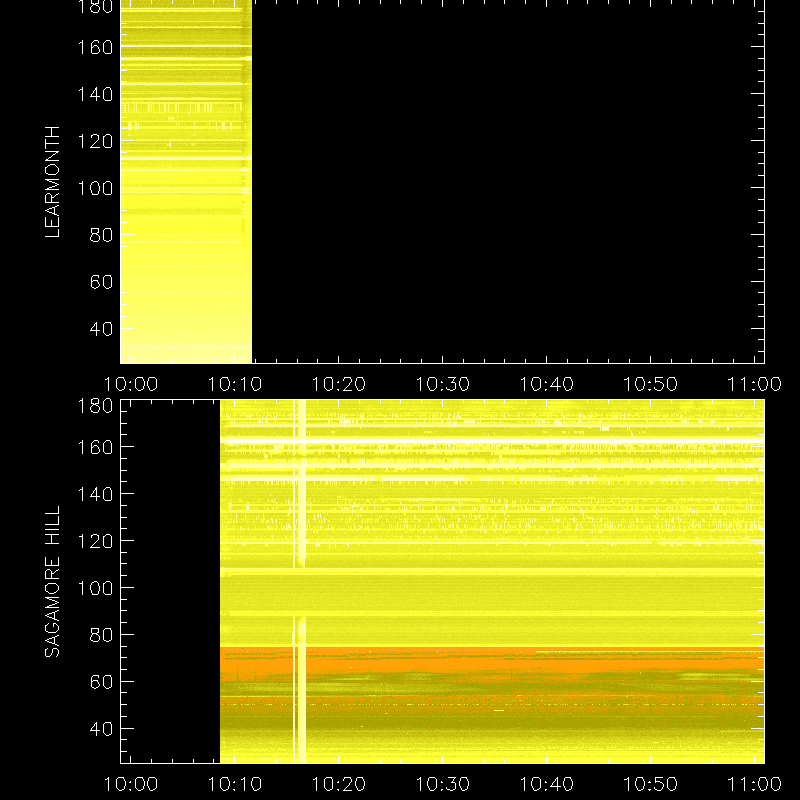Click 10:00 time label below Learmonth plot
This screenshot has height=800, width=800.
[131, 384]
